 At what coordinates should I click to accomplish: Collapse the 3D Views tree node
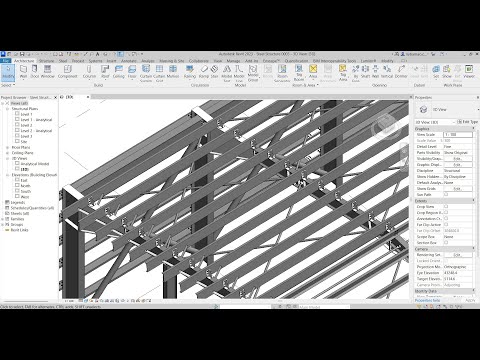(8, 158)
